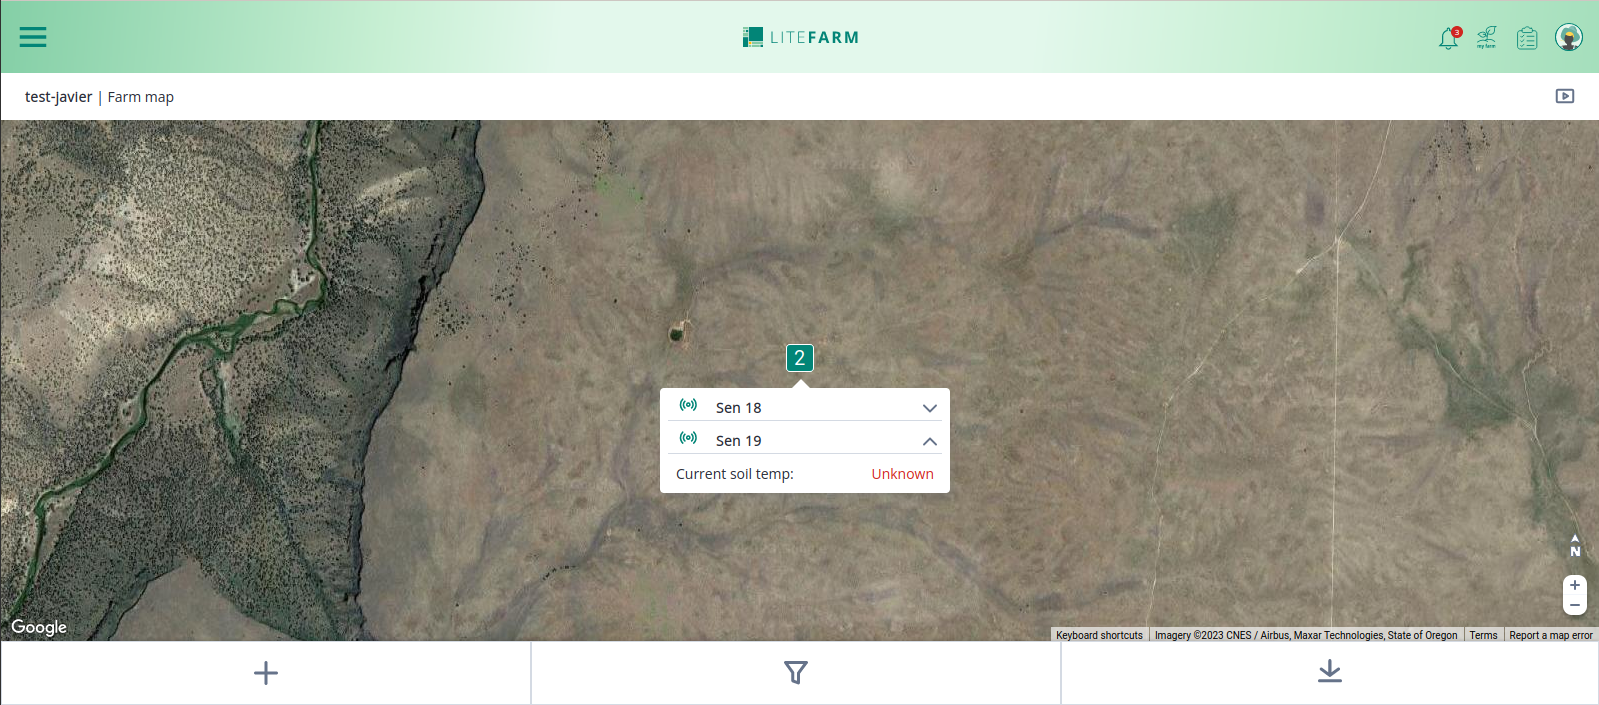Open the My Farm icon
The width and height of the screenshot is (1599, 705).
click(1487, 38)
